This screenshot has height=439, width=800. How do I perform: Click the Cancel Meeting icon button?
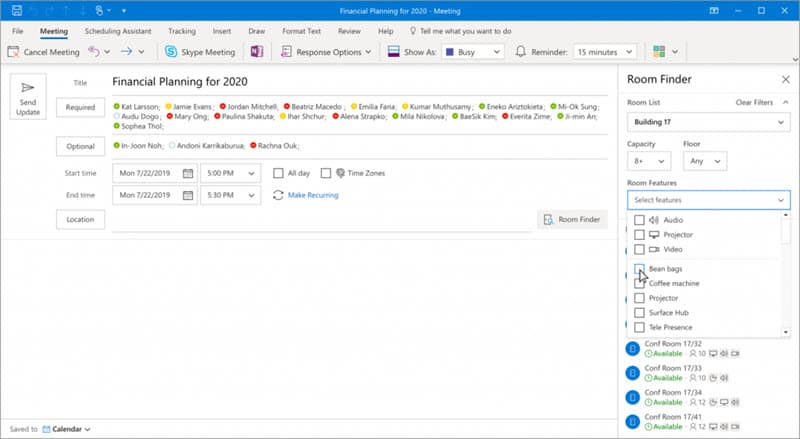[x=14, y=52]
